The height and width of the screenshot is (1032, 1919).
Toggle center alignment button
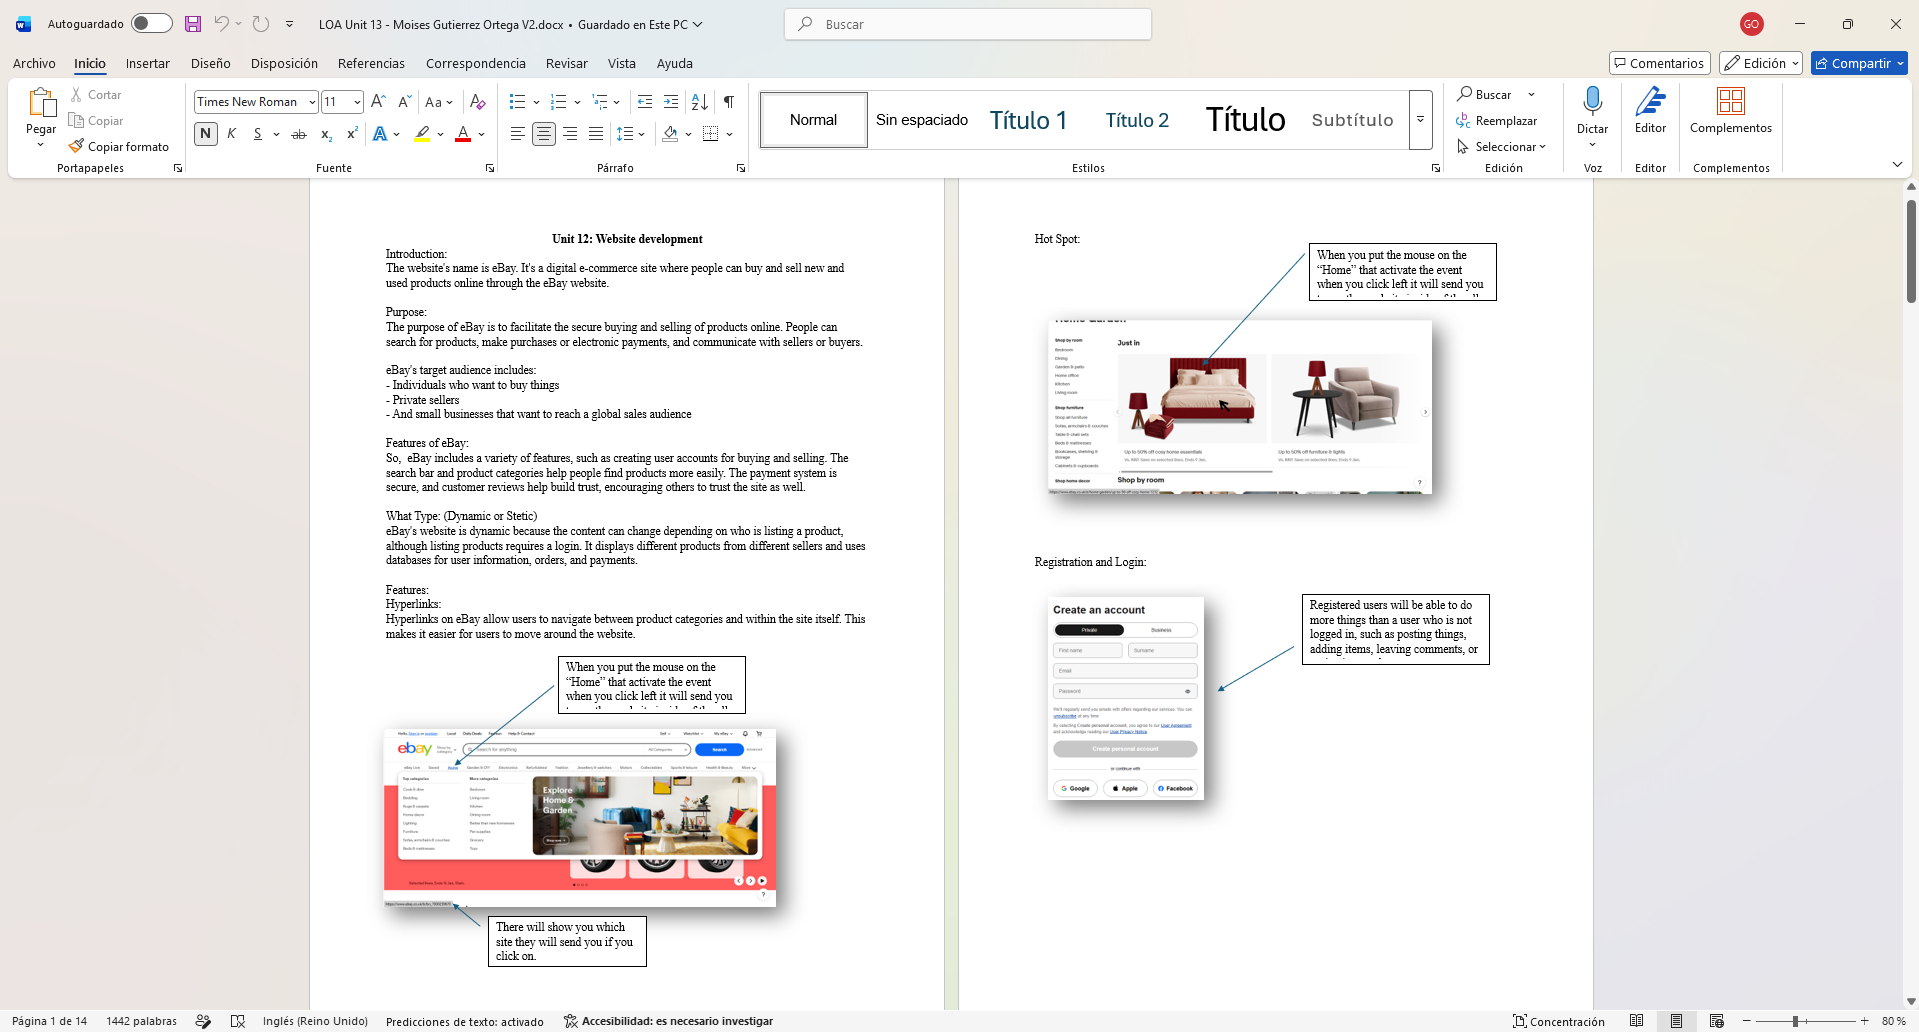pos(544,134)
